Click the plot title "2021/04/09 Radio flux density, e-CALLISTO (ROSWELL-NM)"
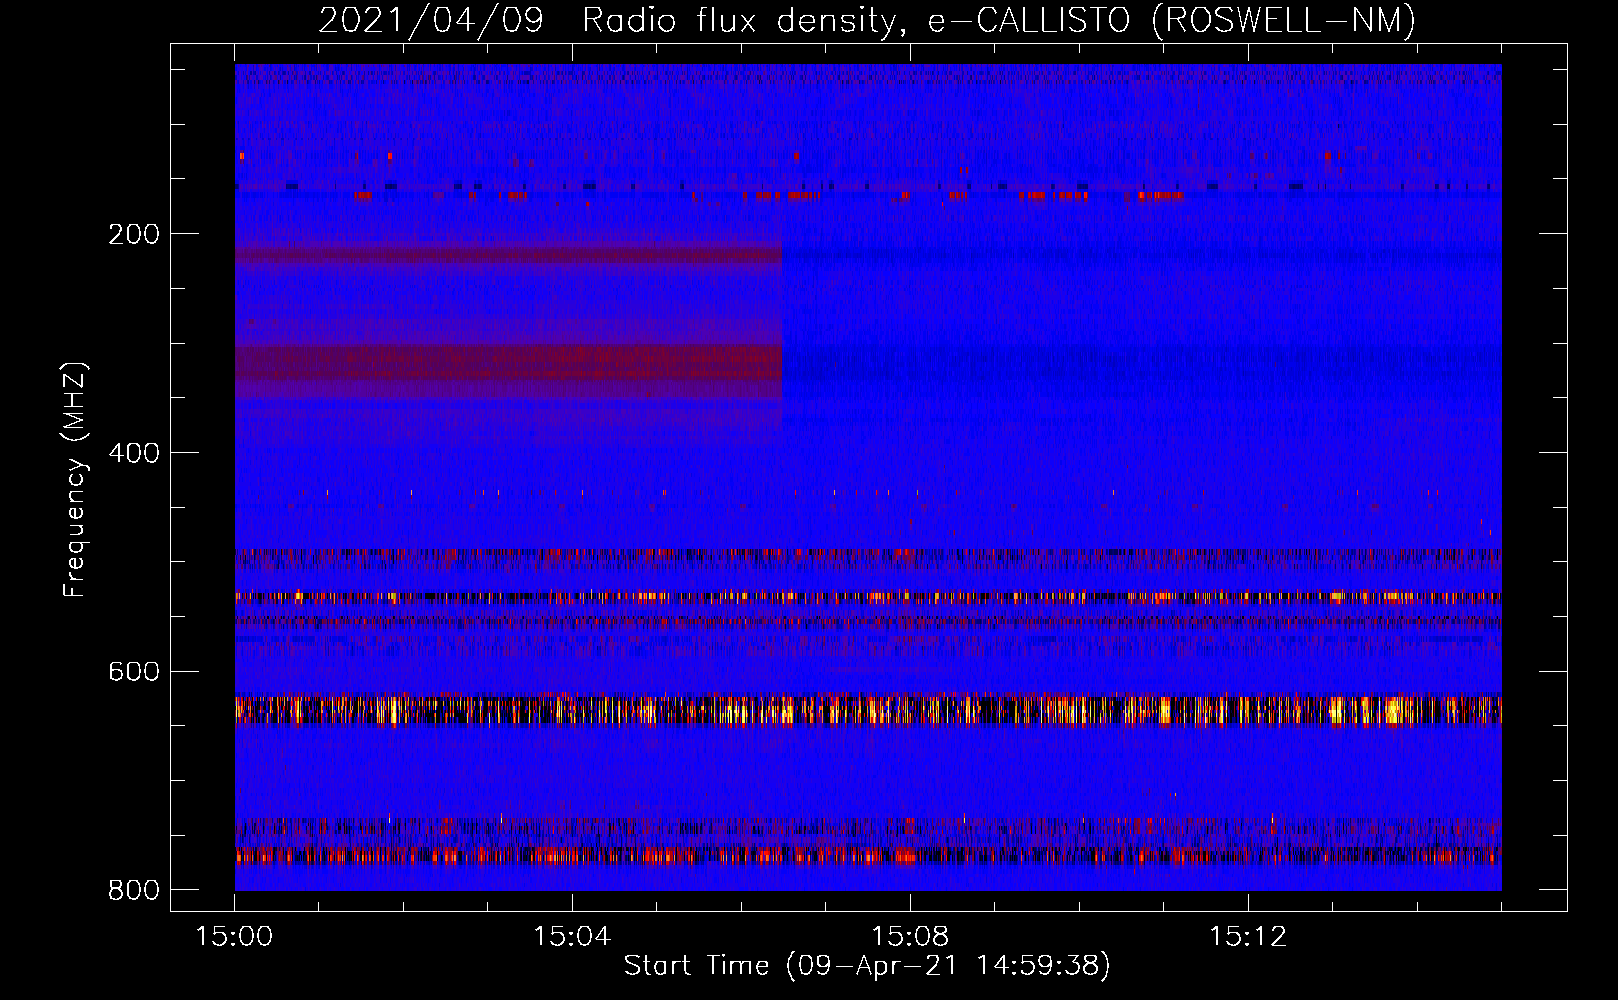The width and height of the screenshot is (1618, 1000). point(867,21)
